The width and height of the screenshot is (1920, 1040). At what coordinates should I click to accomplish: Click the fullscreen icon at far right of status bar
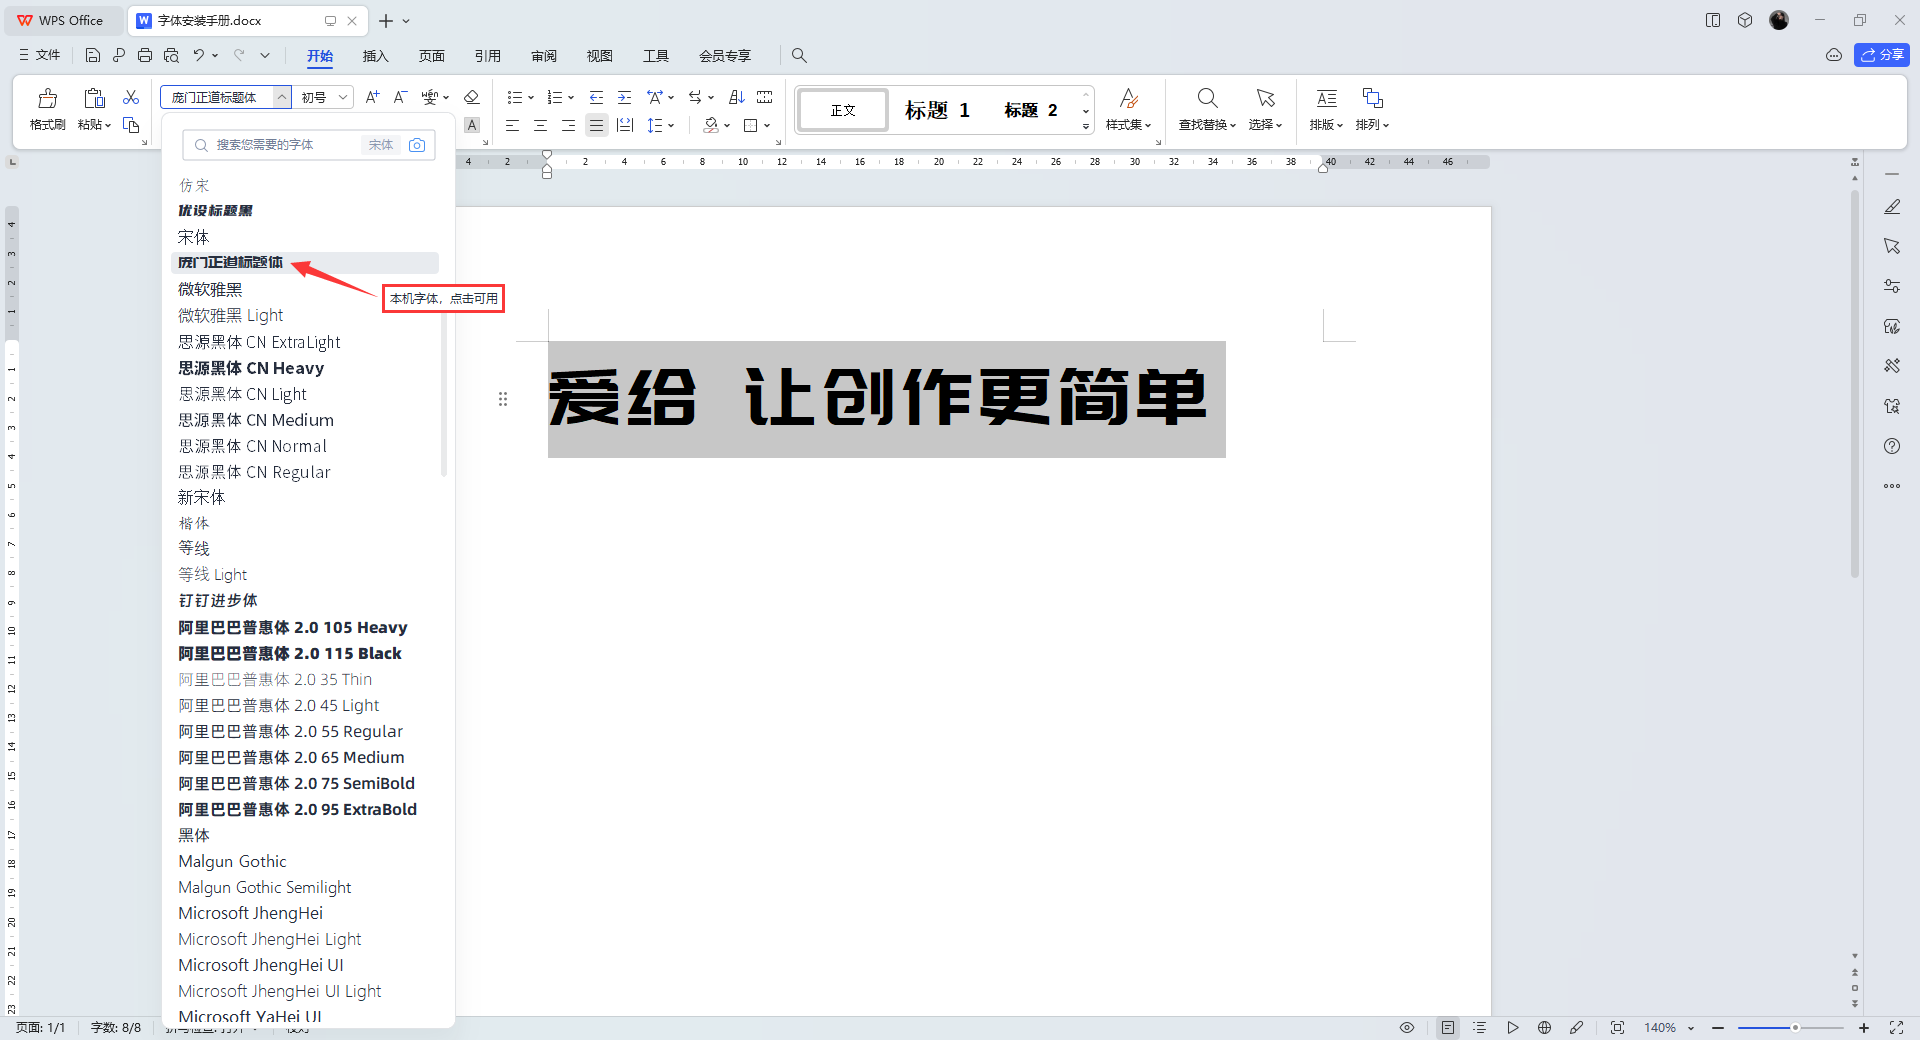[1896, 1028]
